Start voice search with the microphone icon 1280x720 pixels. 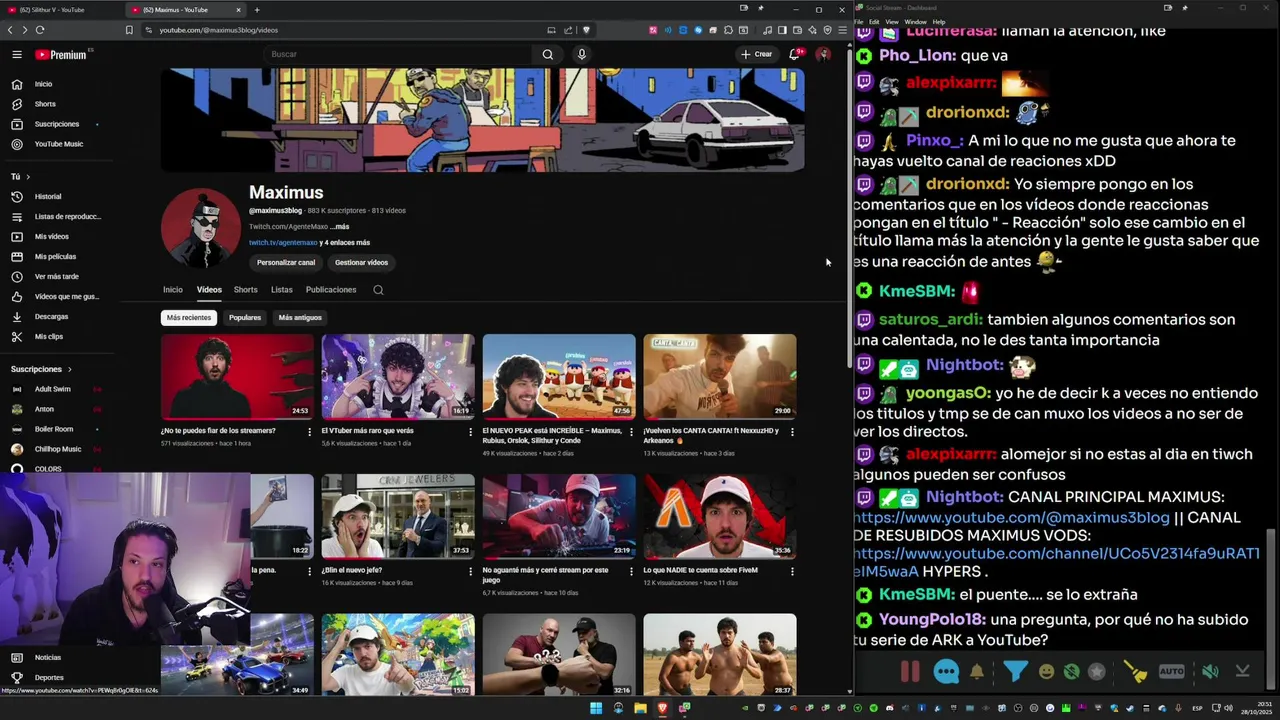point(581,54)
